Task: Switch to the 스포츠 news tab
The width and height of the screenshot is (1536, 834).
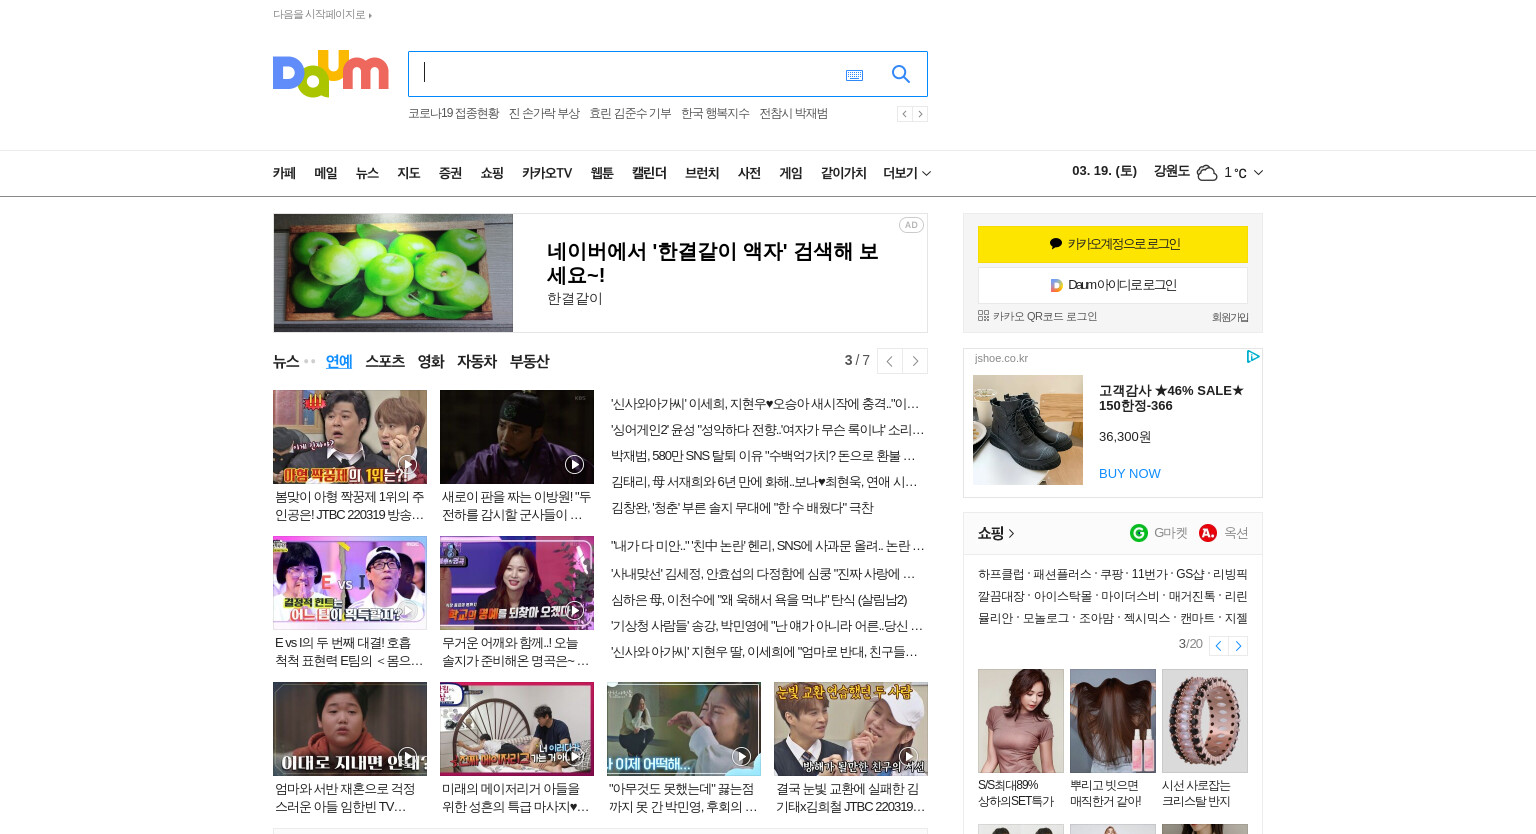Action: click(x=385, y=361)
